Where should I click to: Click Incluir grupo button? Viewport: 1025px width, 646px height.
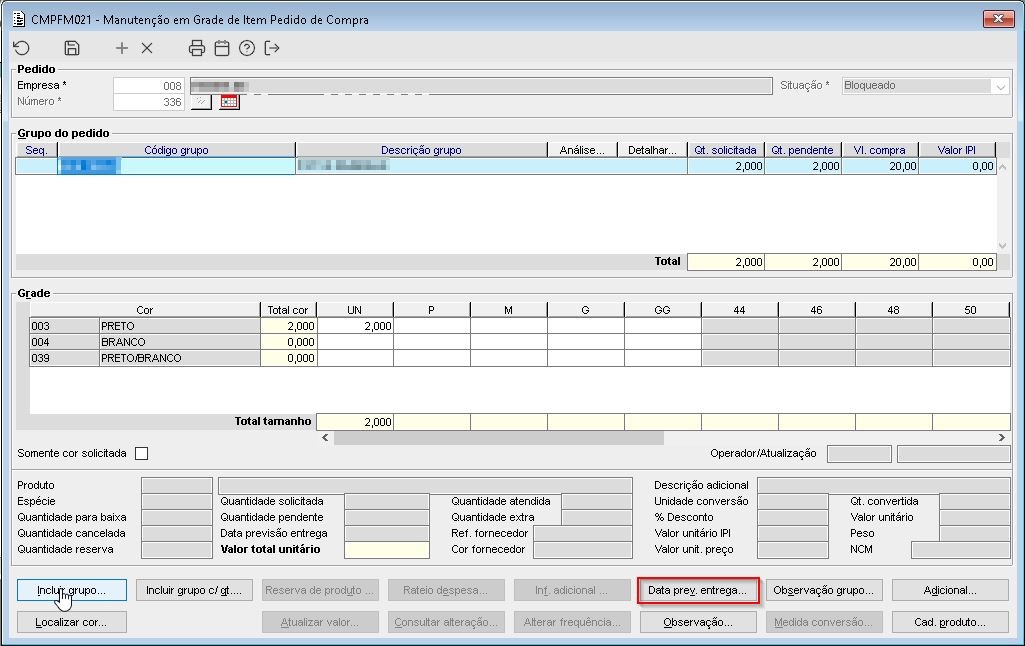coord(72,590)
